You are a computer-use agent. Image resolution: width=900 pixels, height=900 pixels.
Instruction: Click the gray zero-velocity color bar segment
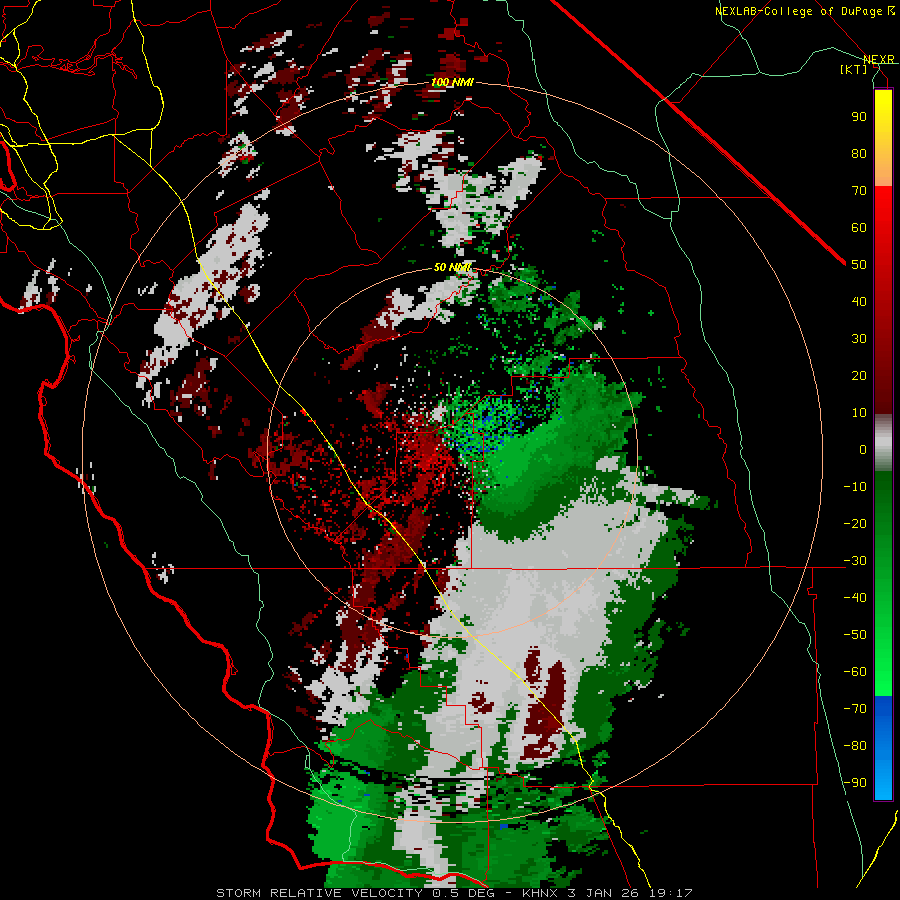(x=883, y=442)
